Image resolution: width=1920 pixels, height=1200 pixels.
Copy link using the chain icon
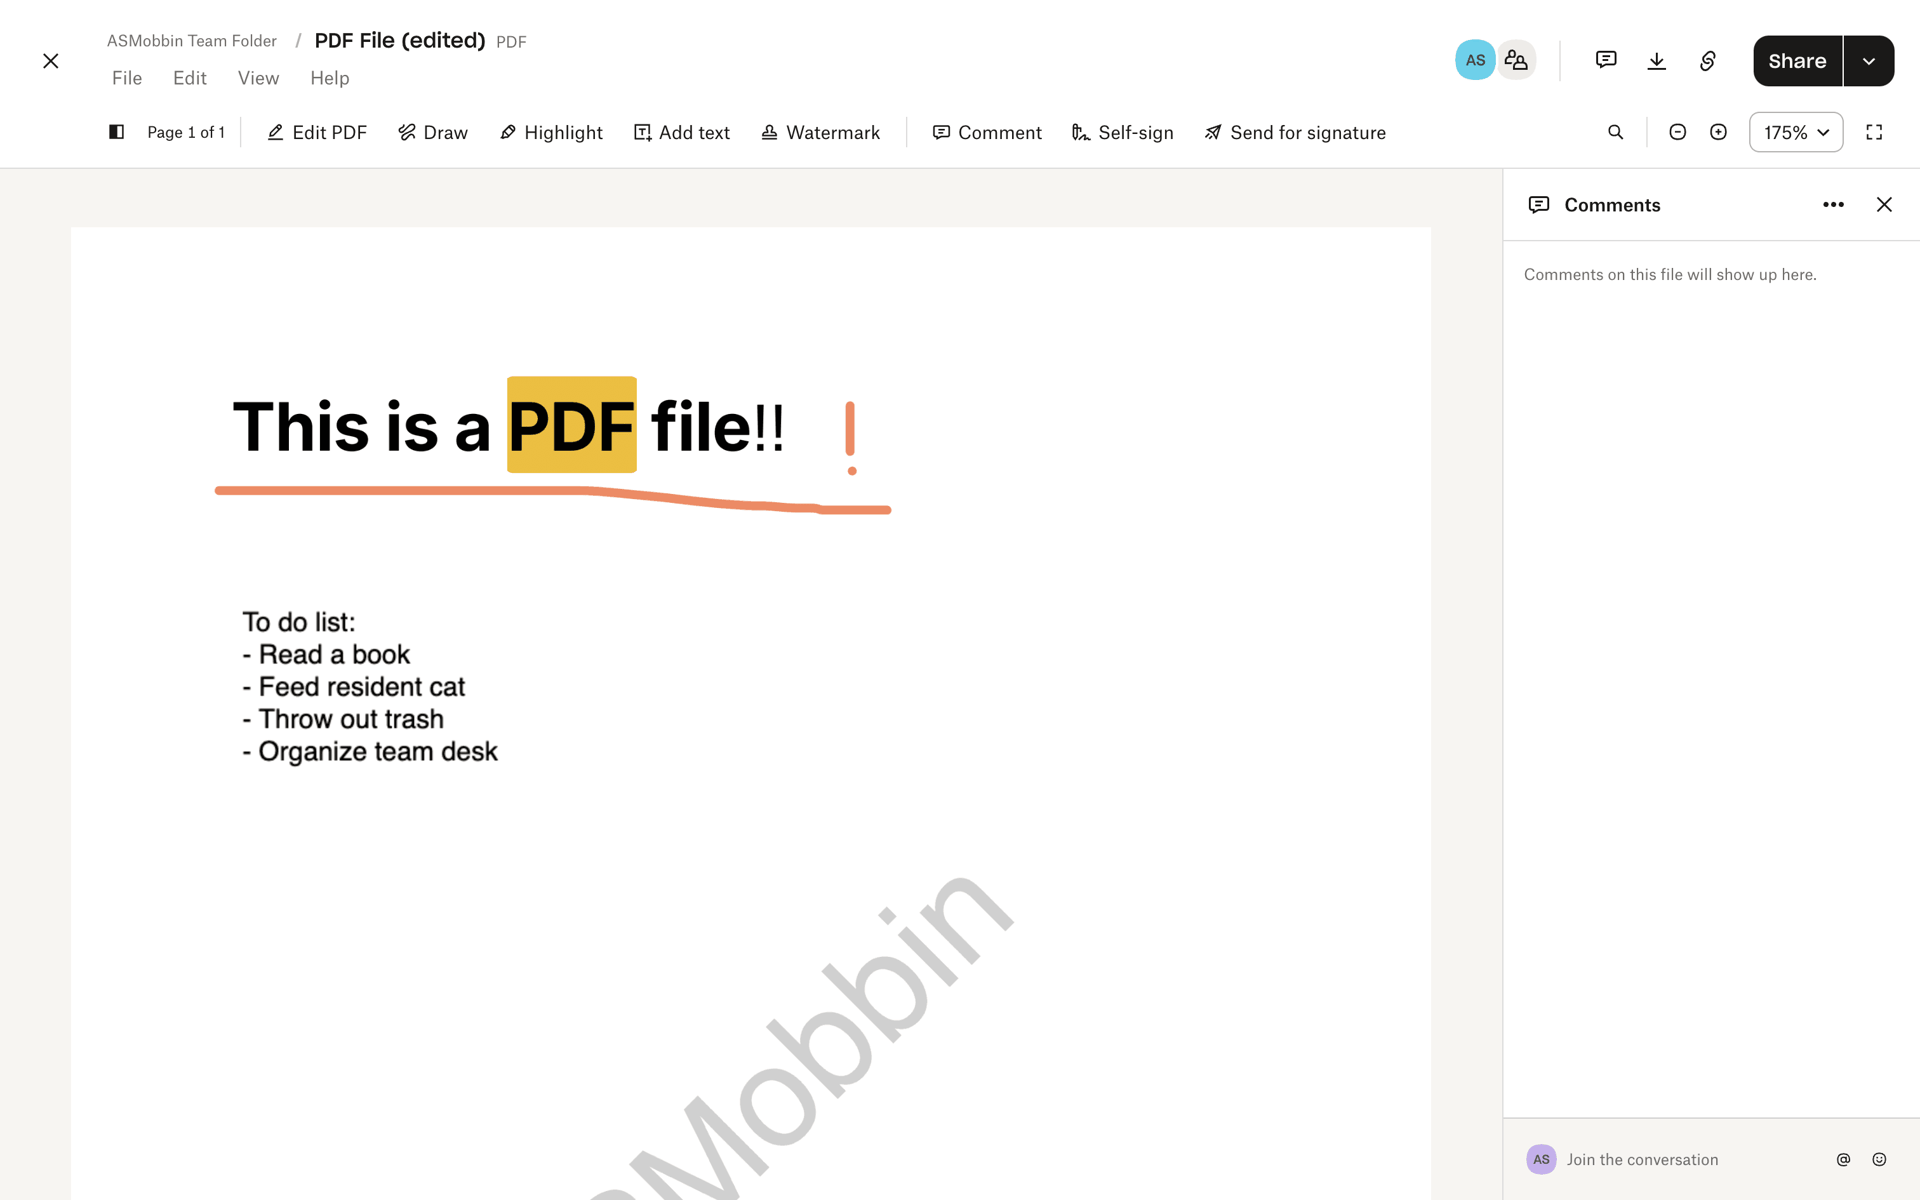1708,60
